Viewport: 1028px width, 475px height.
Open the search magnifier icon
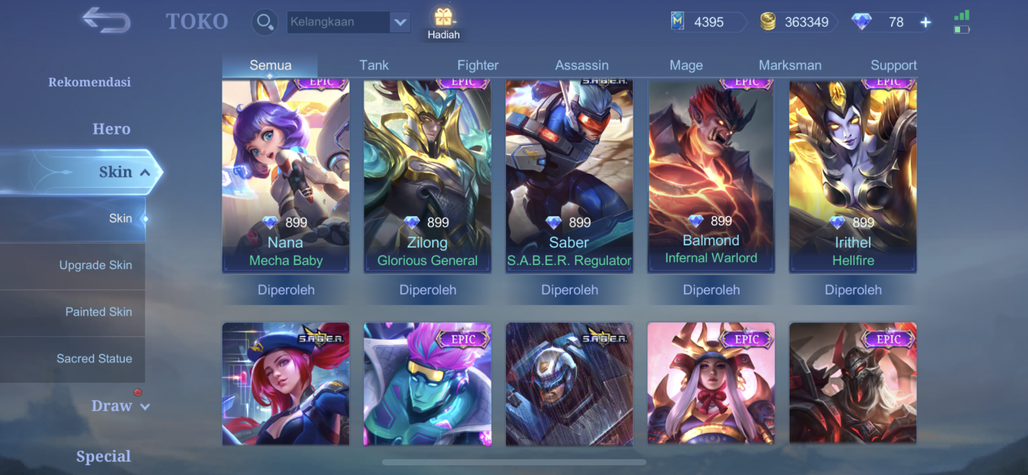click(x=265, y=22)
